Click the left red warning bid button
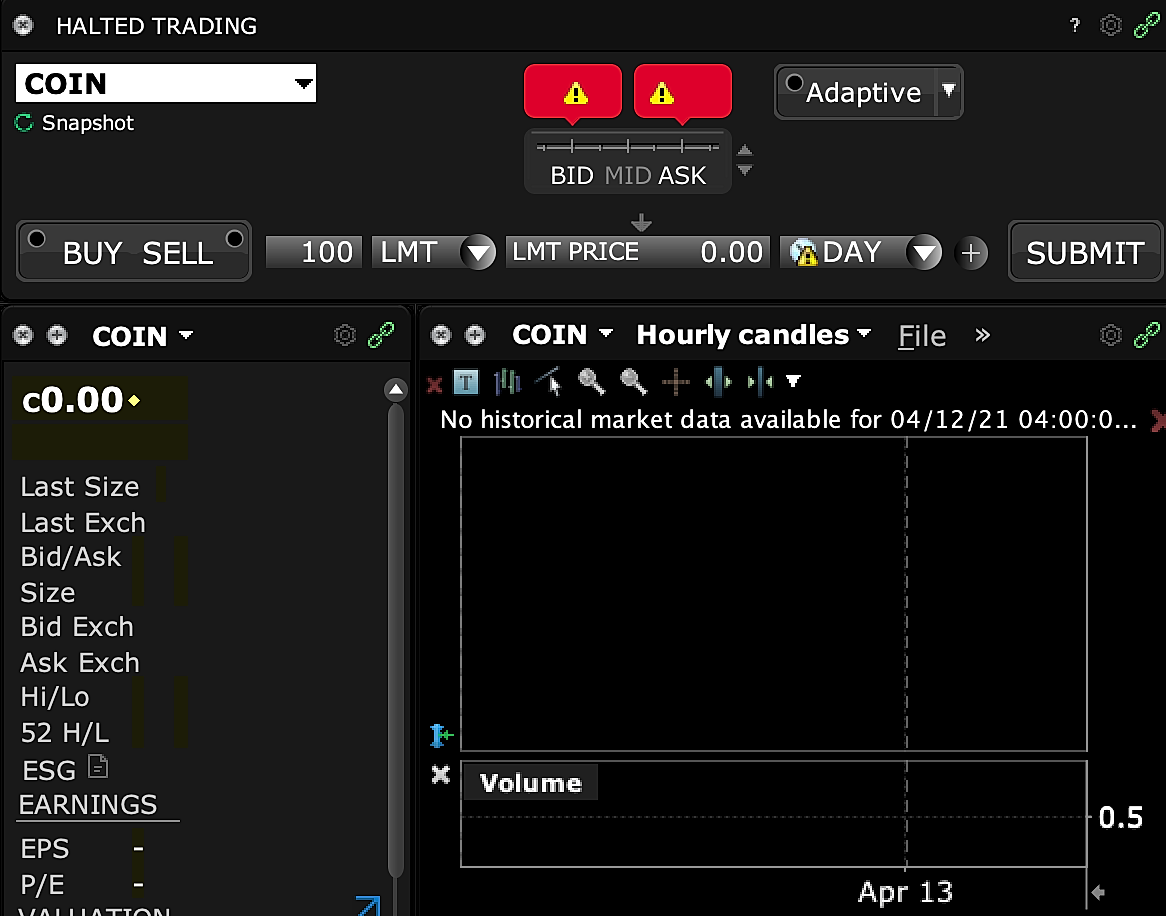The width and height of the screenshot is (1166, 916). (573, 92)
